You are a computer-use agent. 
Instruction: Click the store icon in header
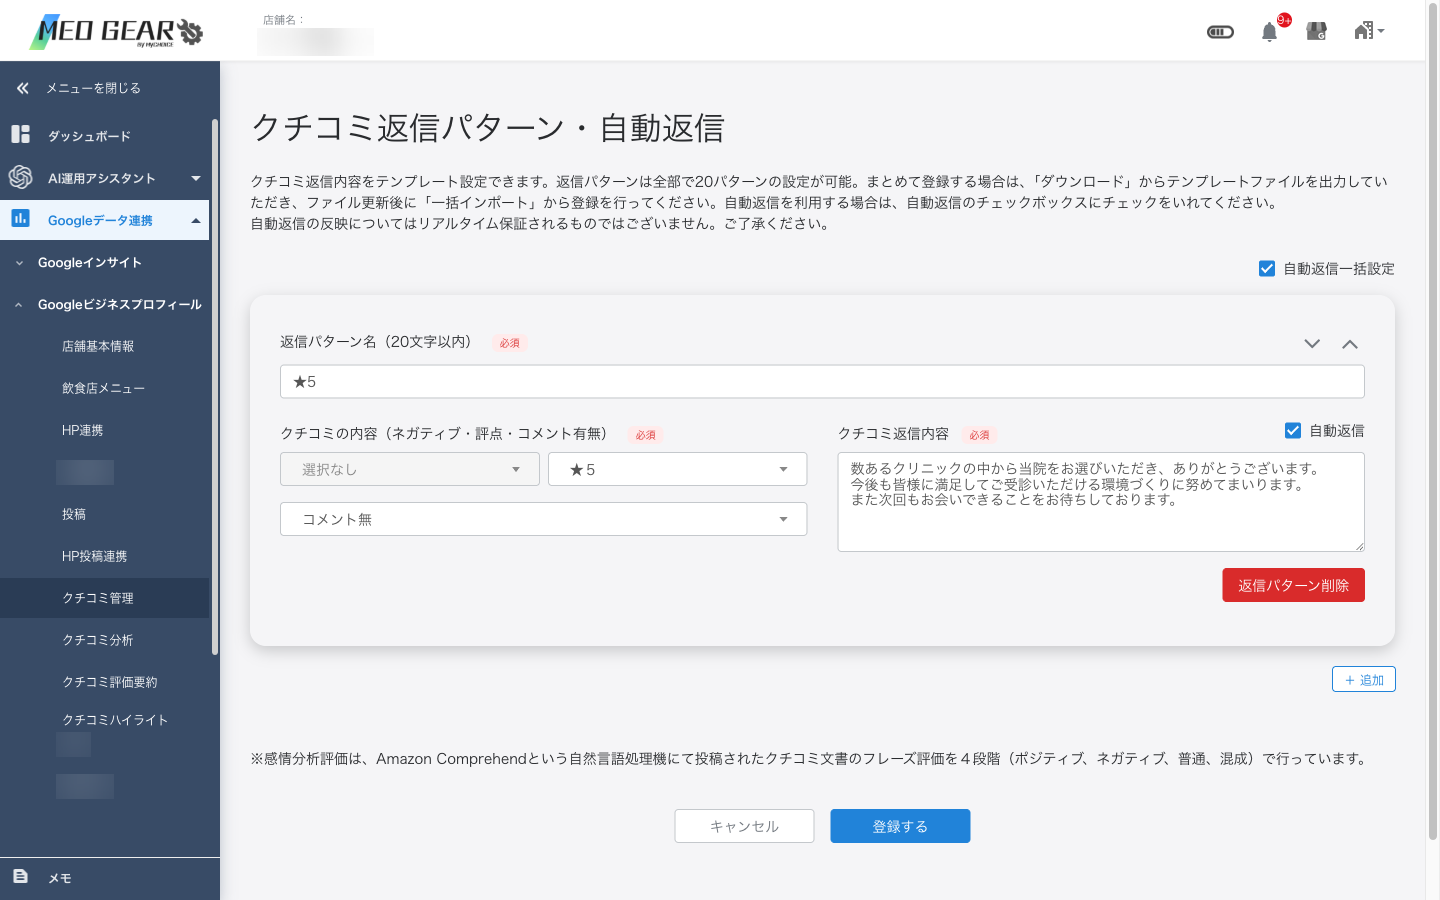point(1317,32)
